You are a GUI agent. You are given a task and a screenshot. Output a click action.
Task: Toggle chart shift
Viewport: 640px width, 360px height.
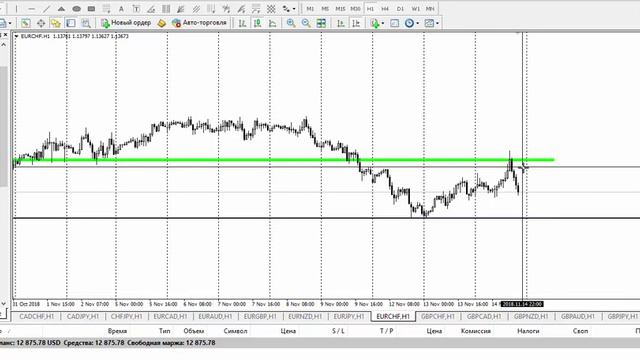pos(356,23)
